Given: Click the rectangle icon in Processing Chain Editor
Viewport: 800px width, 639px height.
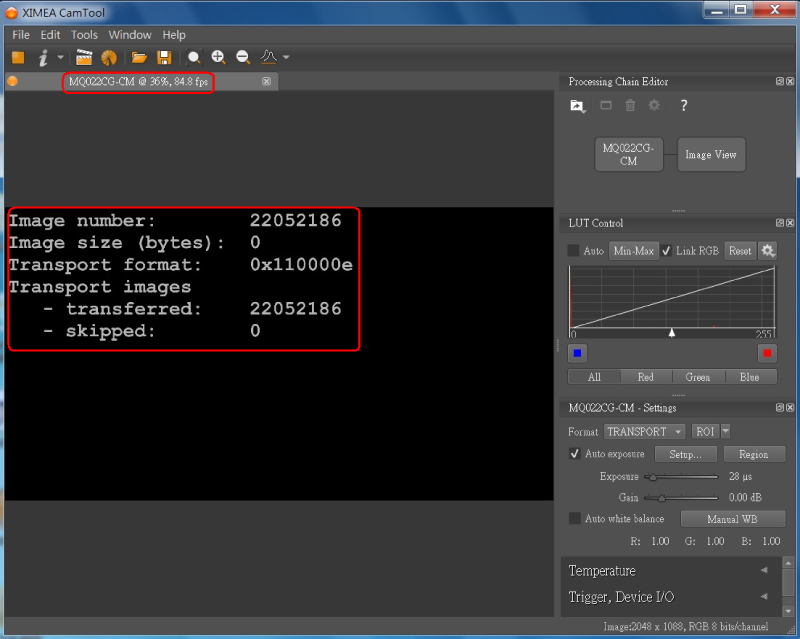Looking at the screenshot, I should pyautogui.click(x=606, y=106).
